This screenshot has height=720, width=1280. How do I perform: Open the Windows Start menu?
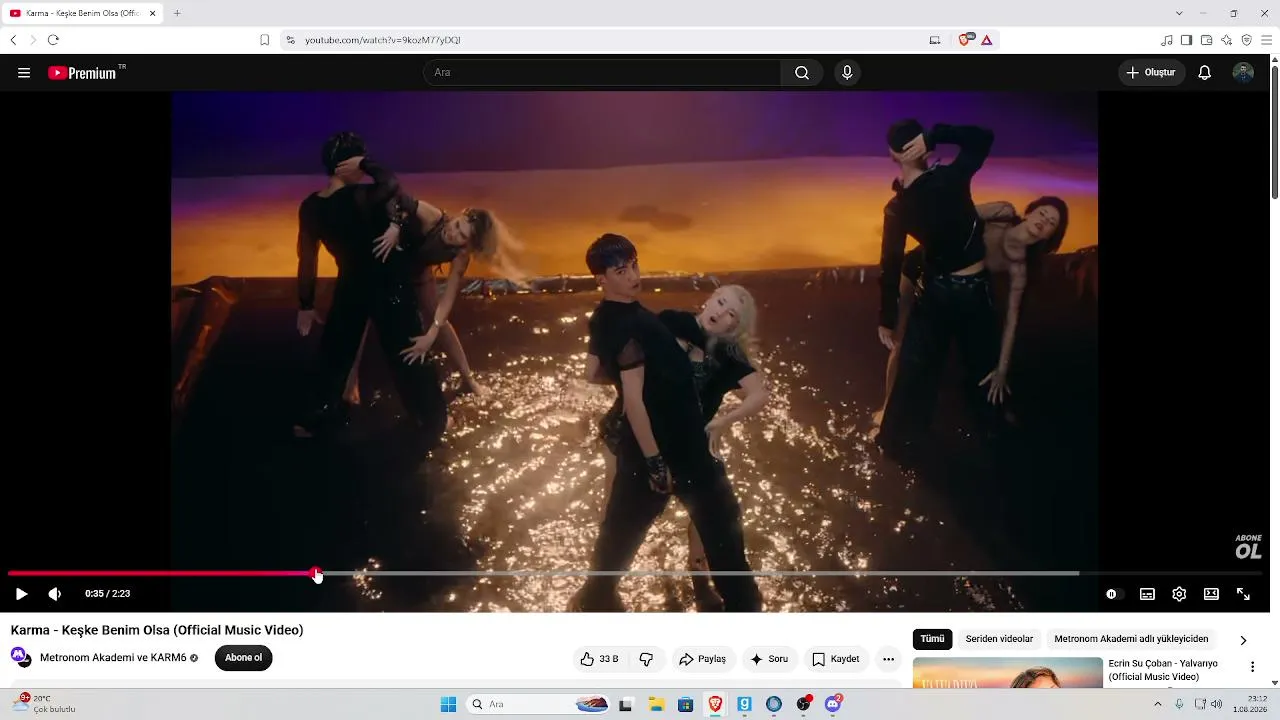click(x=448, y=704)
